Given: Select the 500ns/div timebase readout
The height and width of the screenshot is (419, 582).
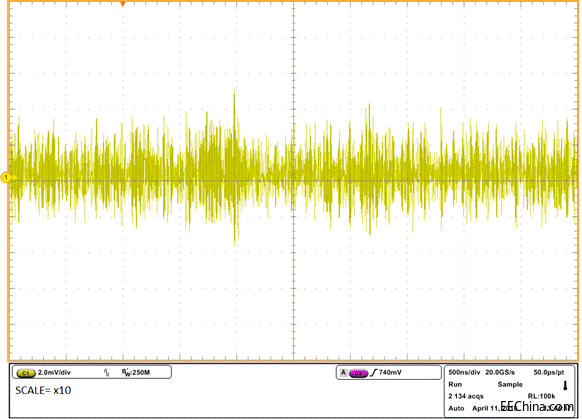Looking at the screenshot, I should click(464, 372).
